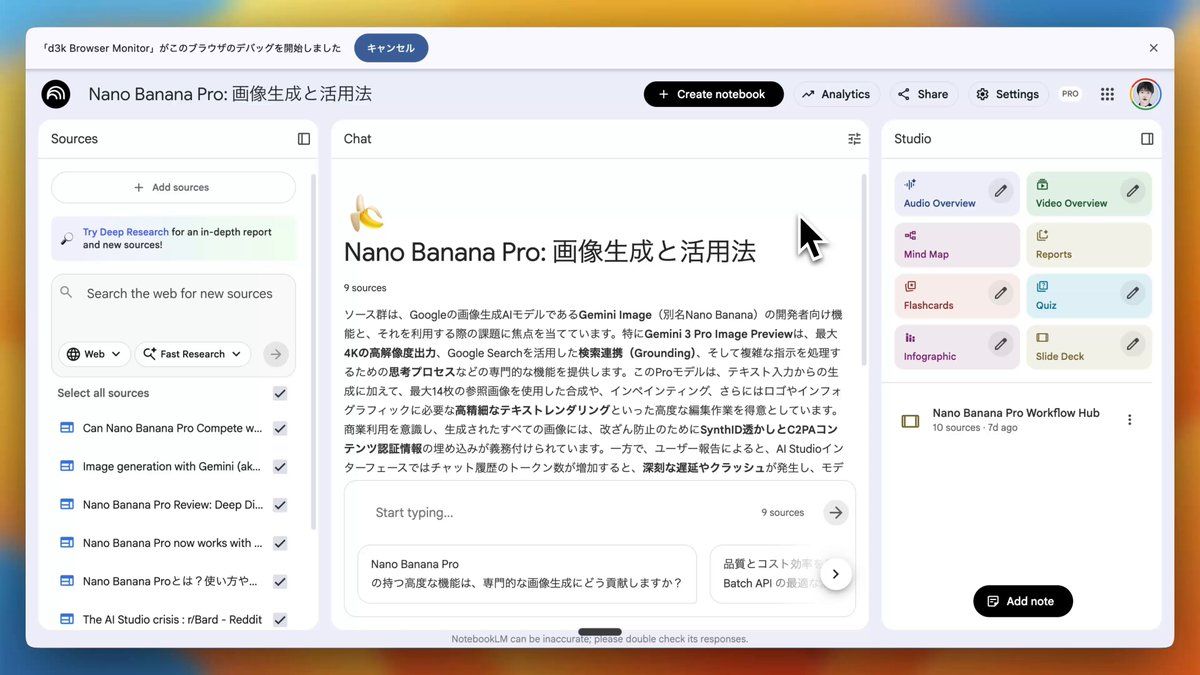Open chat configuration sliders icon
Image resolution: width=1200 pixels, height=675 pixels.
[854, 139]
